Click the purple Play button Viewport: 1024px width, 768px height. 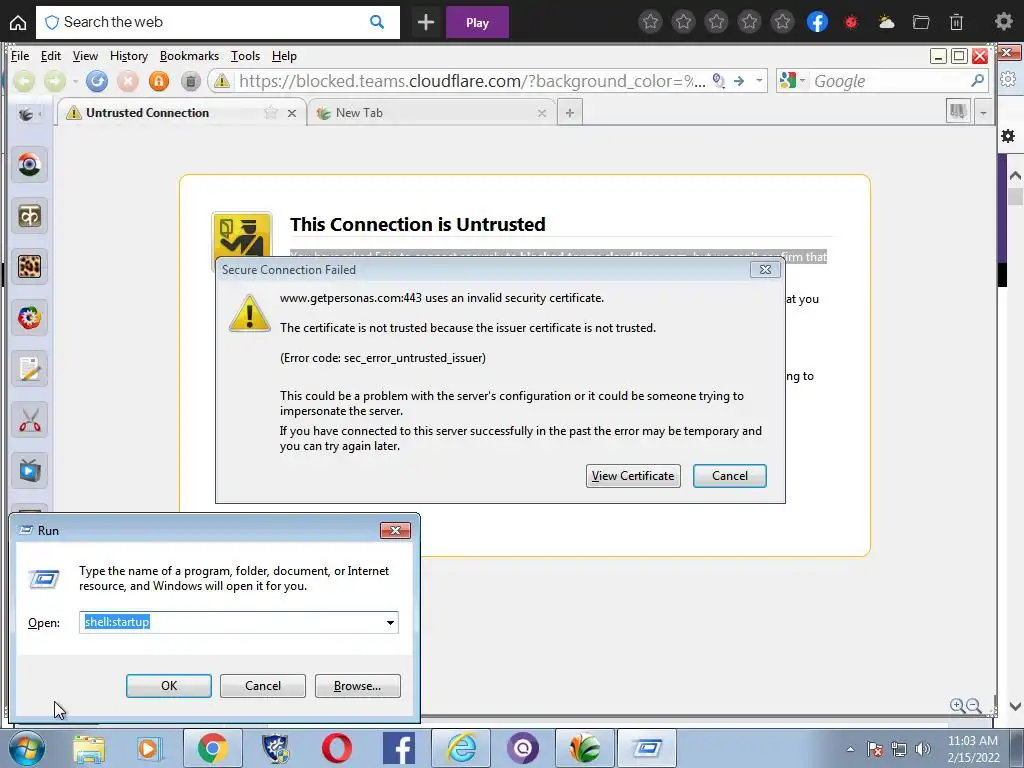(477, 23)
